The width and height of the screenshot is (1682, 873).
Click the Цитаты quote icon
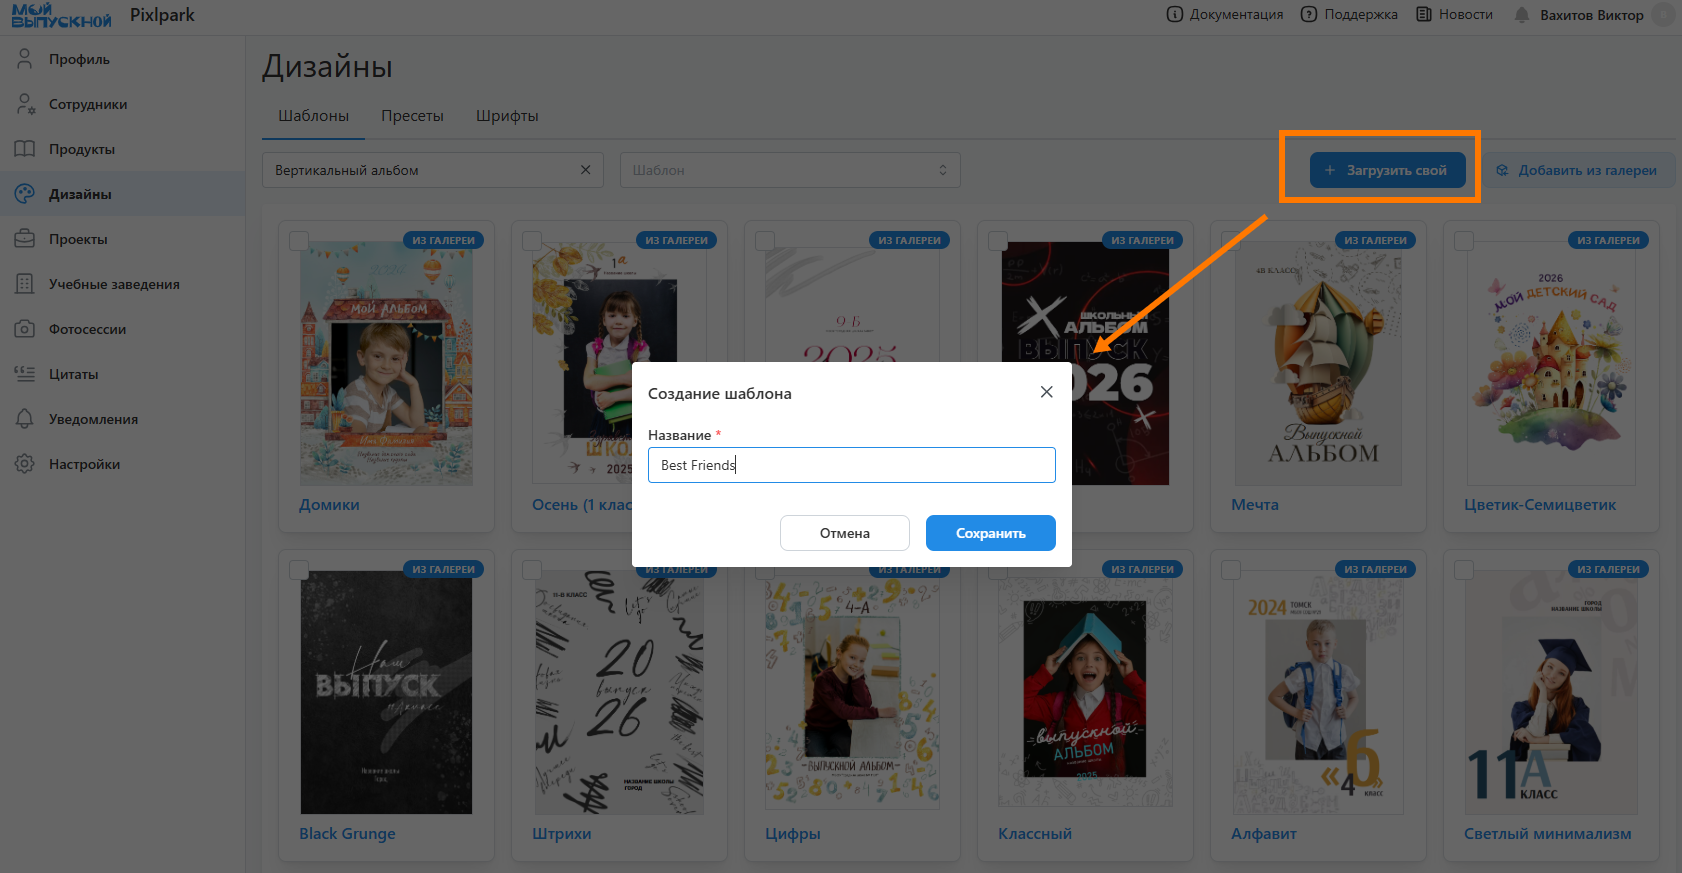25,374
